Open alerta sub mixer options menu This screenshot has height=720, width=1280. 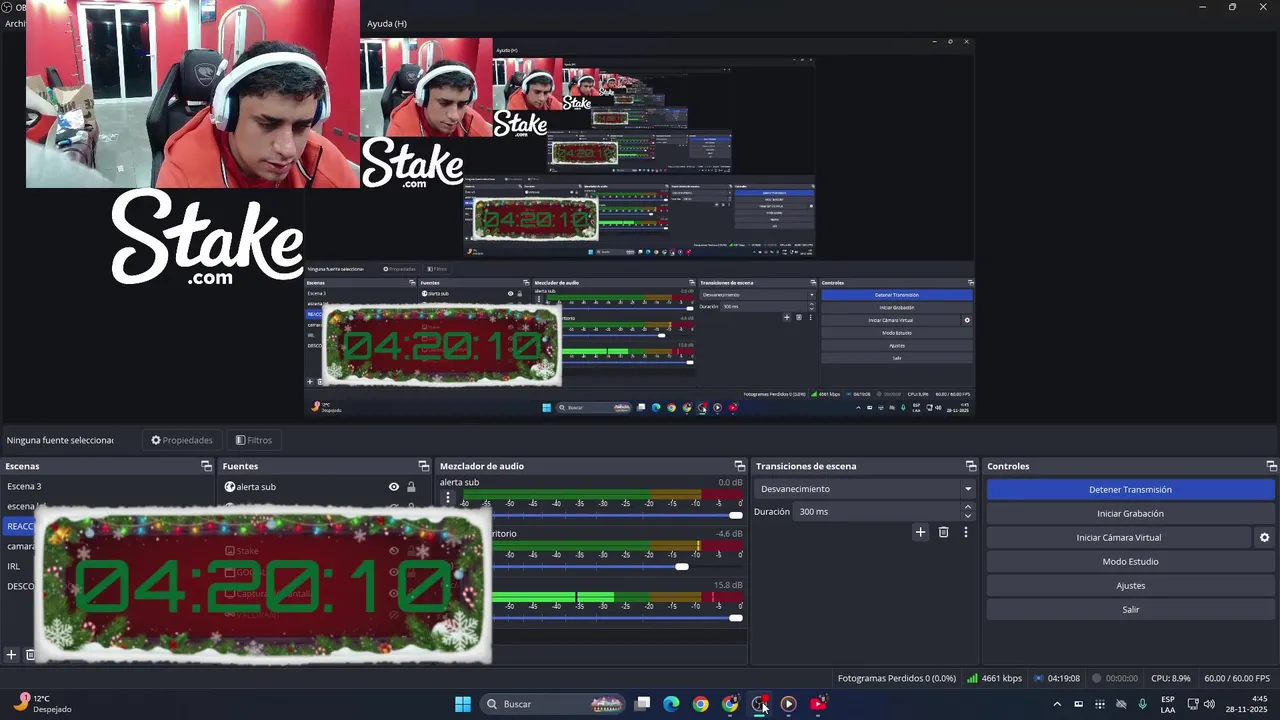(x=448, y=498)
